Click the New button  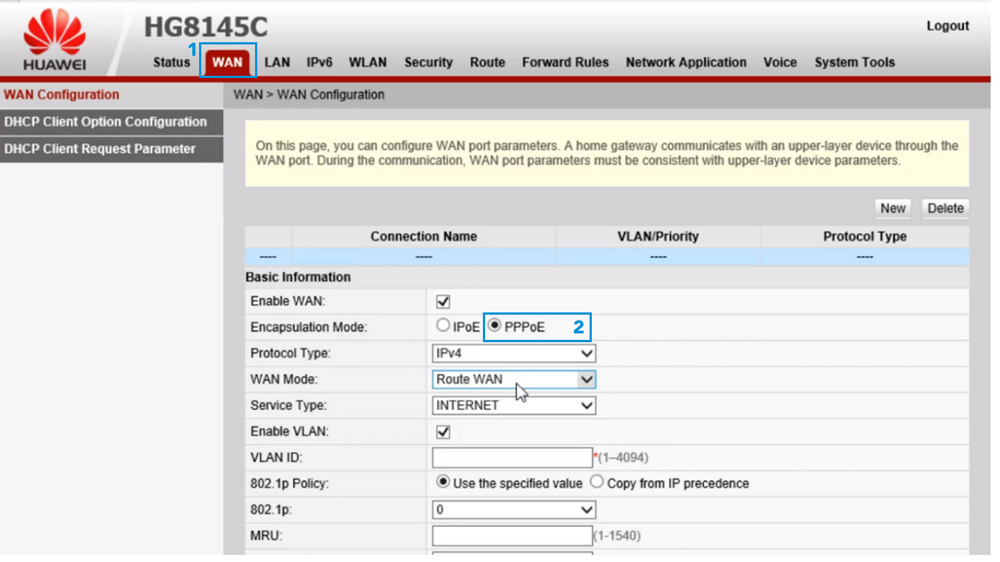893,209
